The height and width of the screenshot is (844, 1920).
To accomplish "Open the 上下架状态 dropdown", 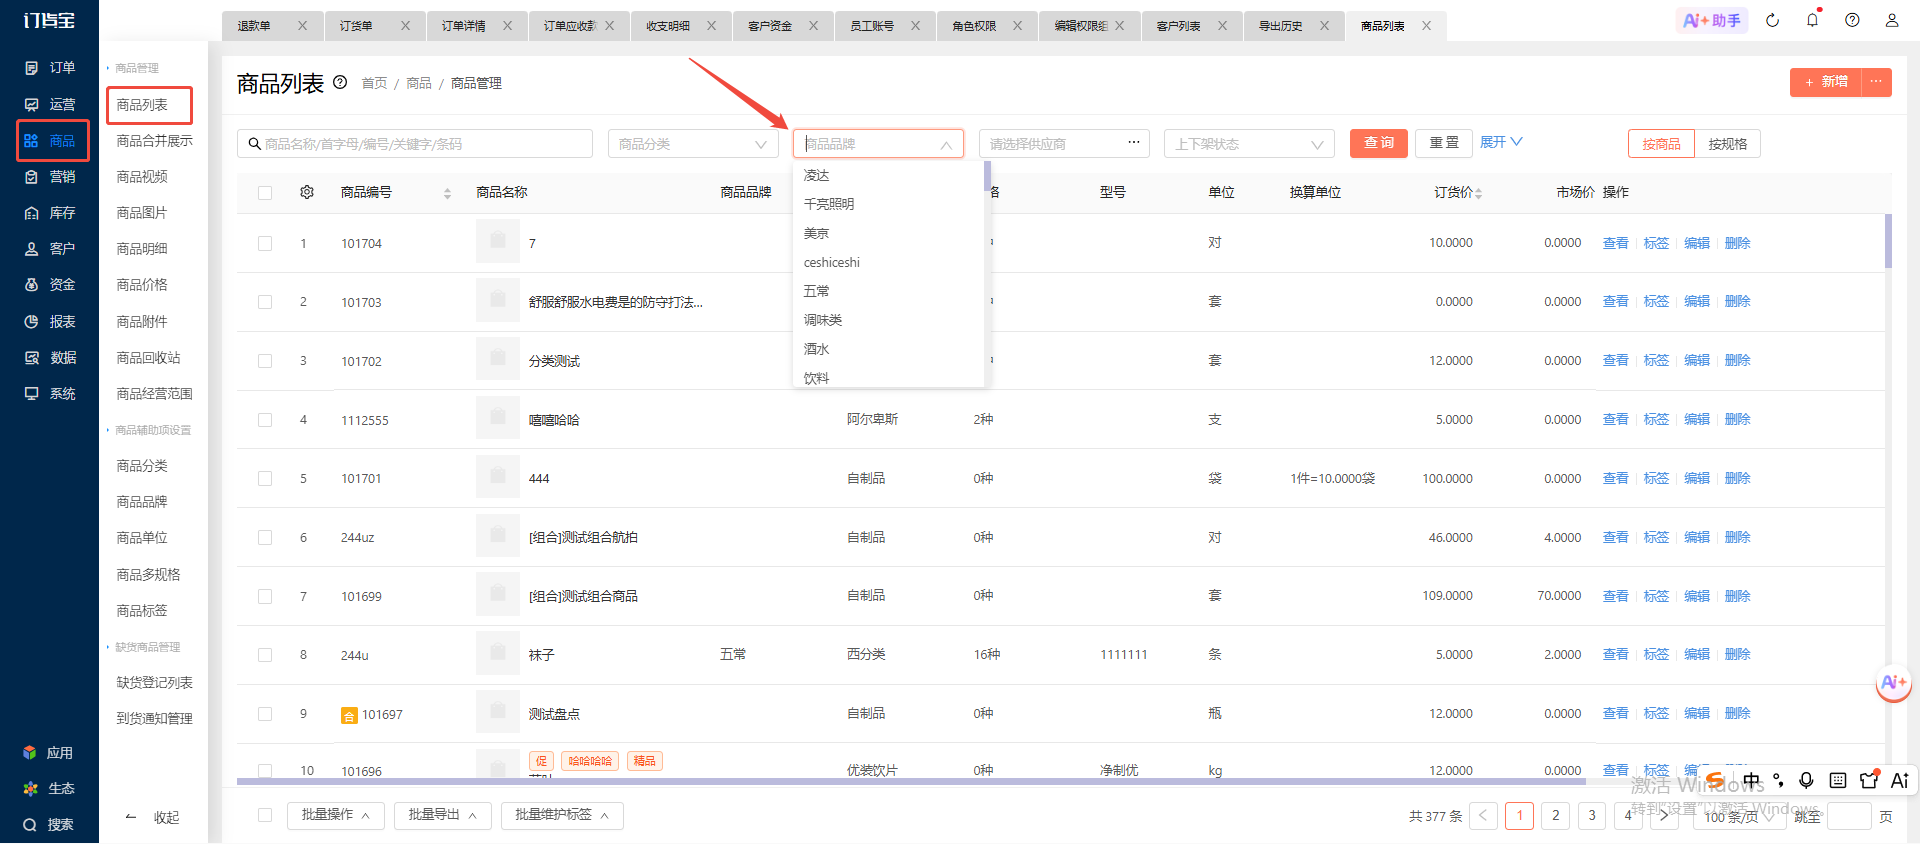I will click(x=1249, y=144).
